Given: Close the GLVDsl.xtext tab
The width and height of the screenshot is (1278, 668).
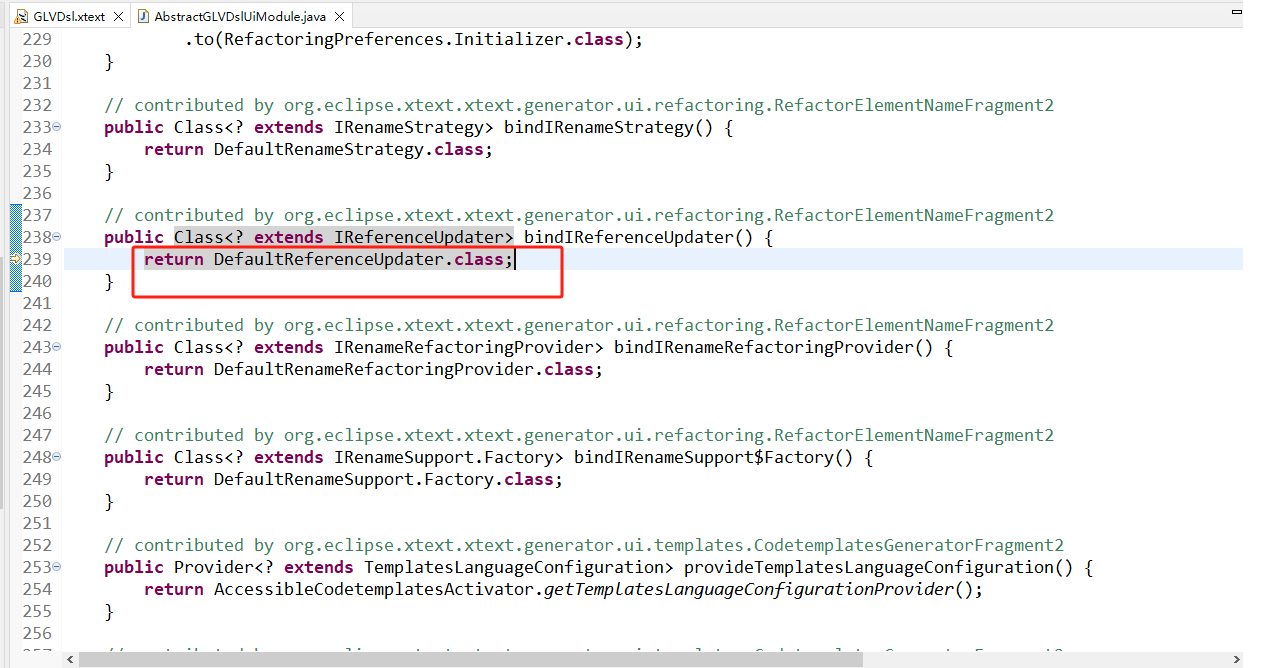Looking at the screenshot, I should click(118, 16).
